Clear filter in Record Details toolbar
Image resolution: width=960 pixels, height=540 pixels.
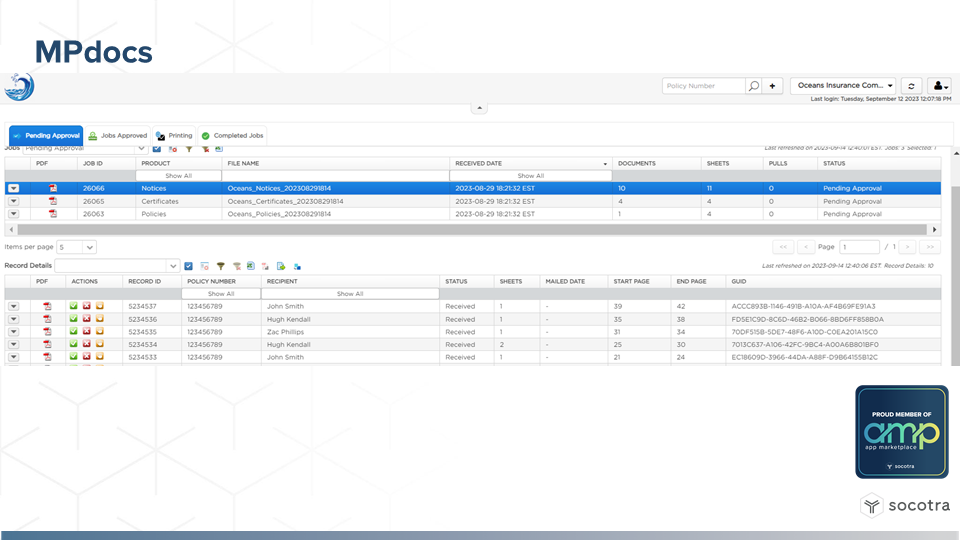tap(236, 266)
